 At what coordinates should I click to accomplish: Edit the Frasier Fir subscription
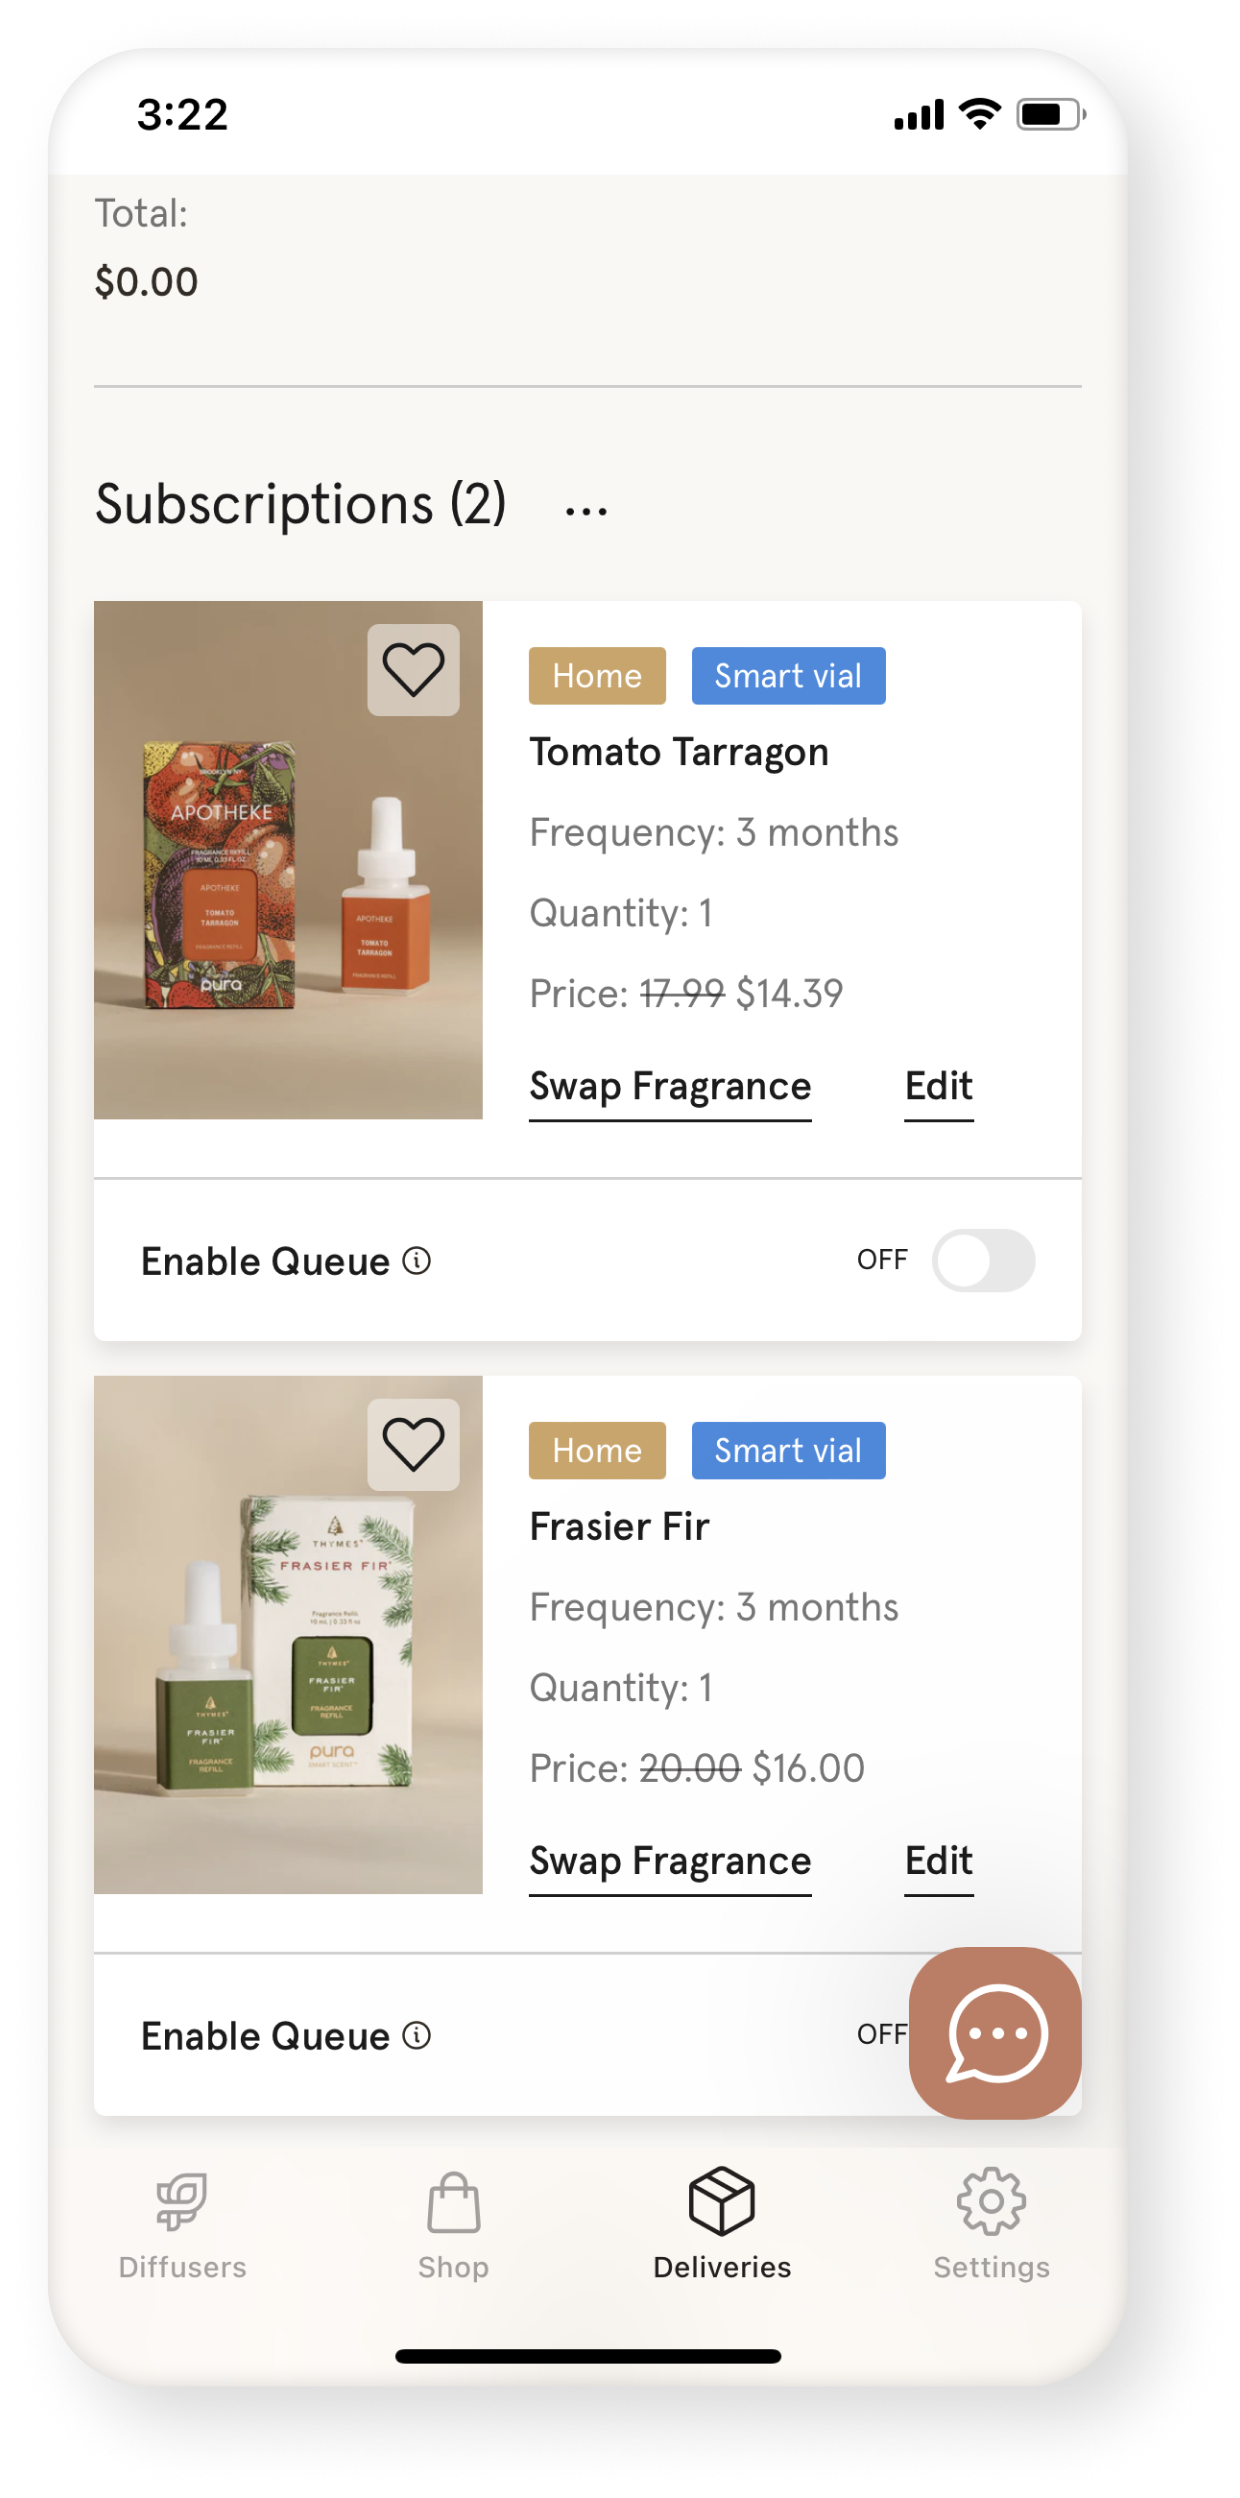[939, 1862]
